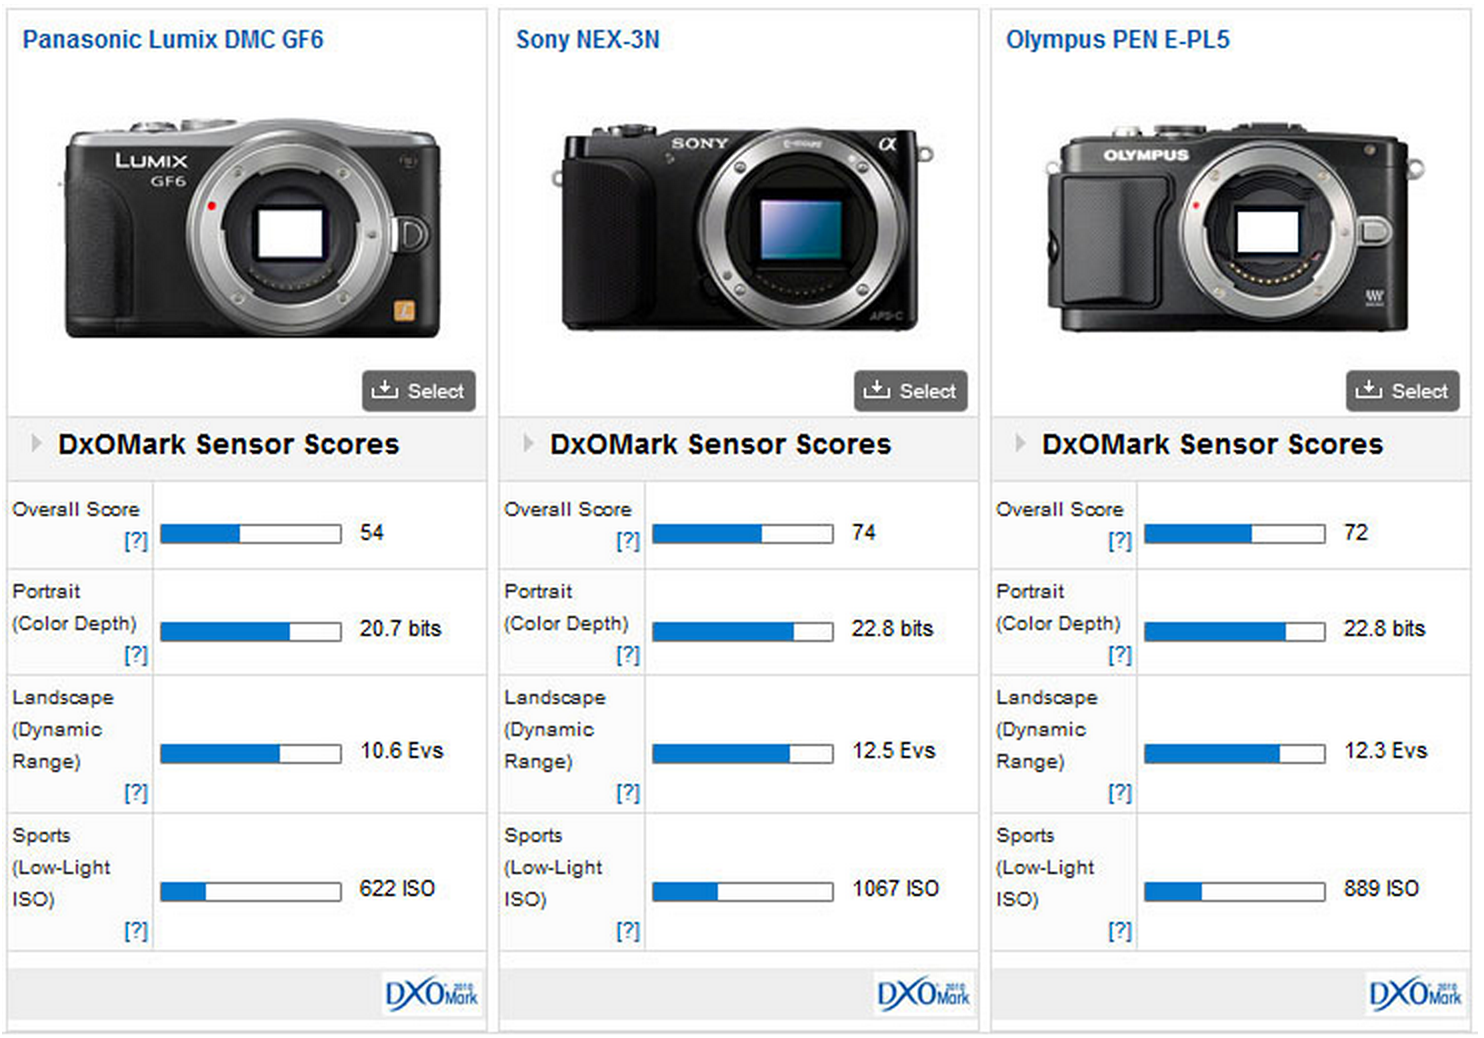Open the Olympus PEN E-PL5 title link

point(1118,40)
